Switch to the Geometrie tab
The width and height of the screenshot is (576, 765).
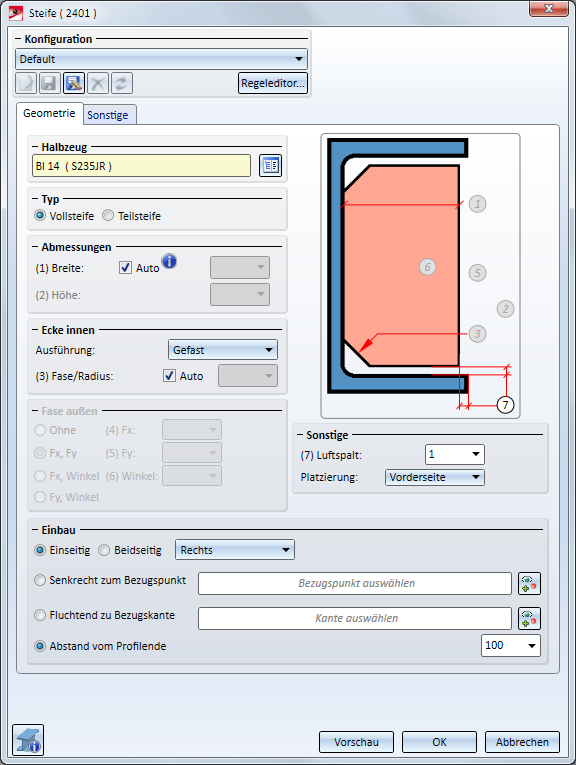point(49,113)
